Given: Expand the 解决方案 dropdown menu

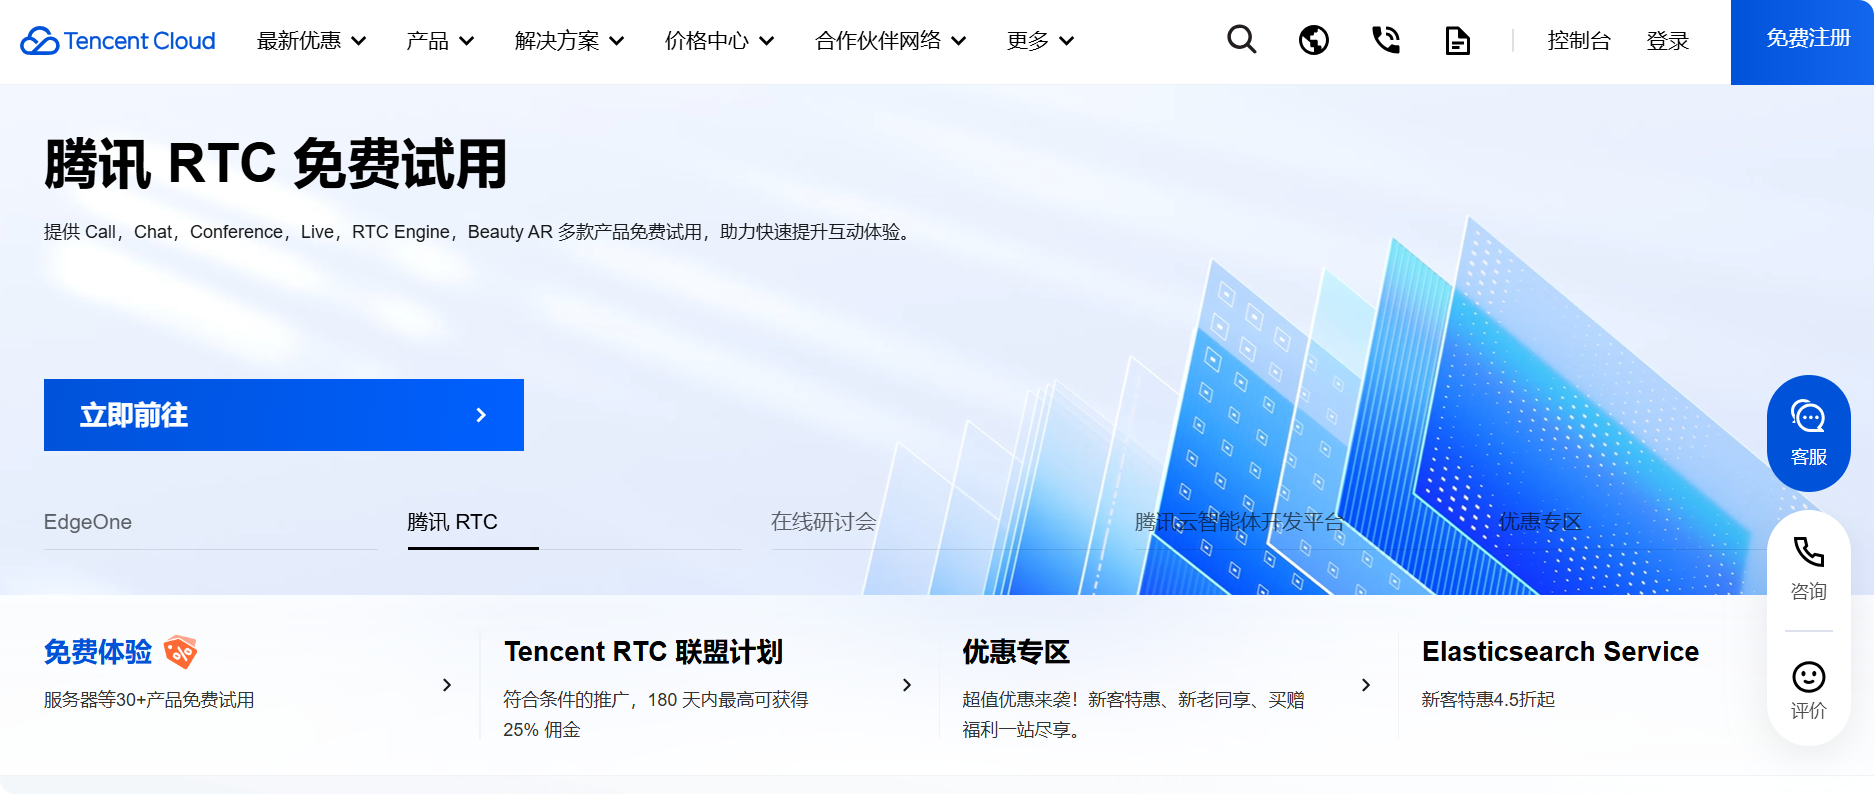Looking at the screenshot, I should click(569, 41).
